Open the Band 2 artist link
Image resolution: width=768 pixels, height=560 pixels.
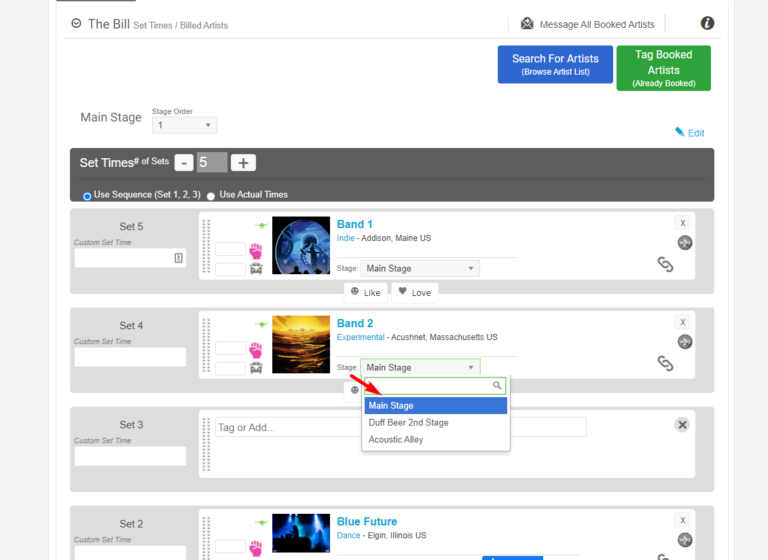pos(355,323)
